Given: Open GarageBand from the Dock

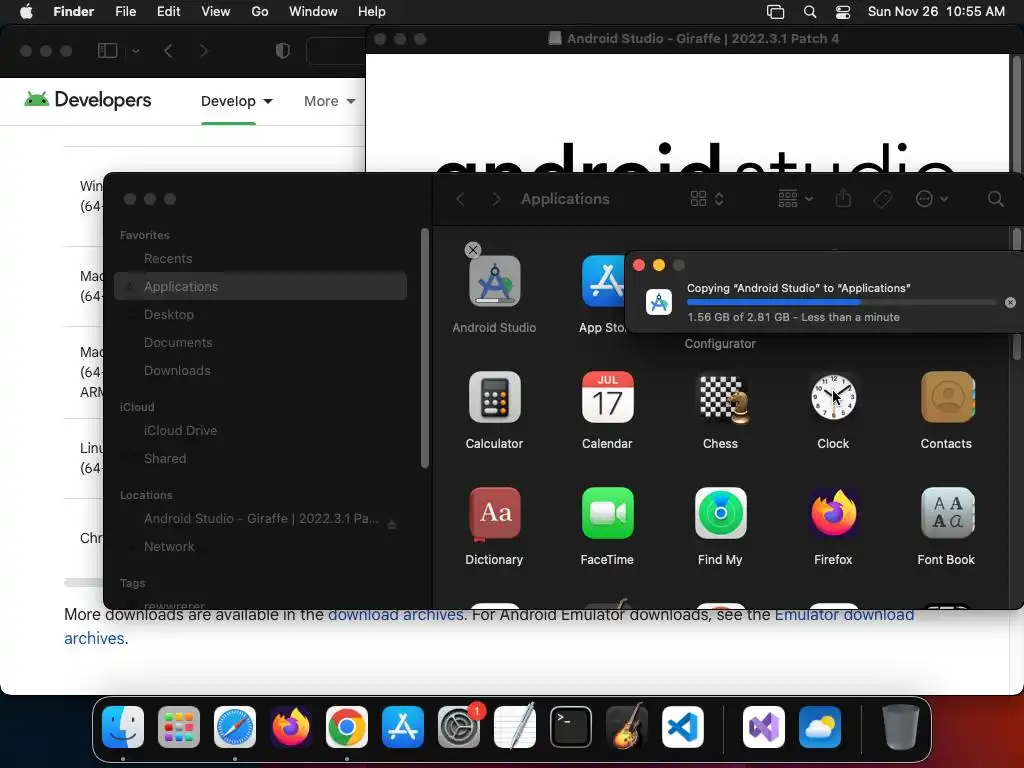Looking at the screenshot, I should pyautogui.click(x=626, y=727).
